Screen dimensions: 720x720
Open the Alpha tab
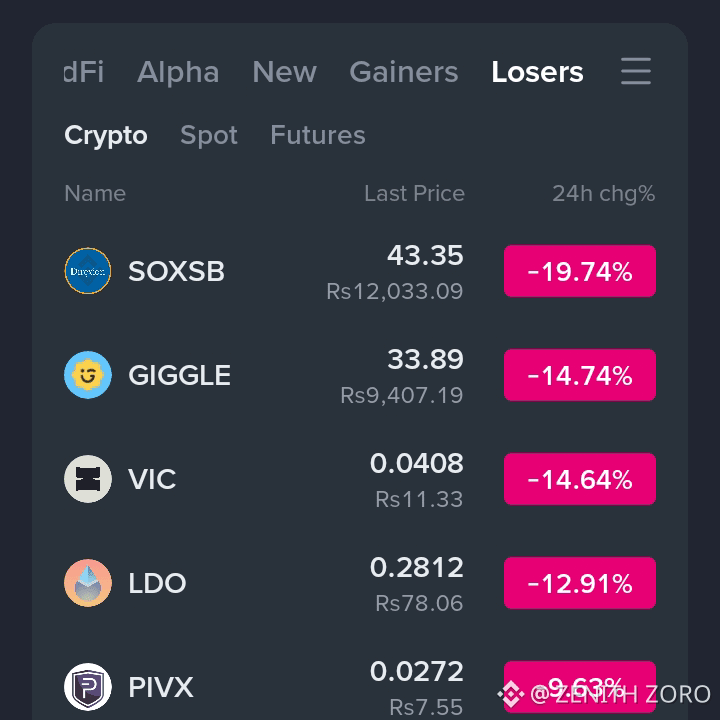[x=178, y=72]
